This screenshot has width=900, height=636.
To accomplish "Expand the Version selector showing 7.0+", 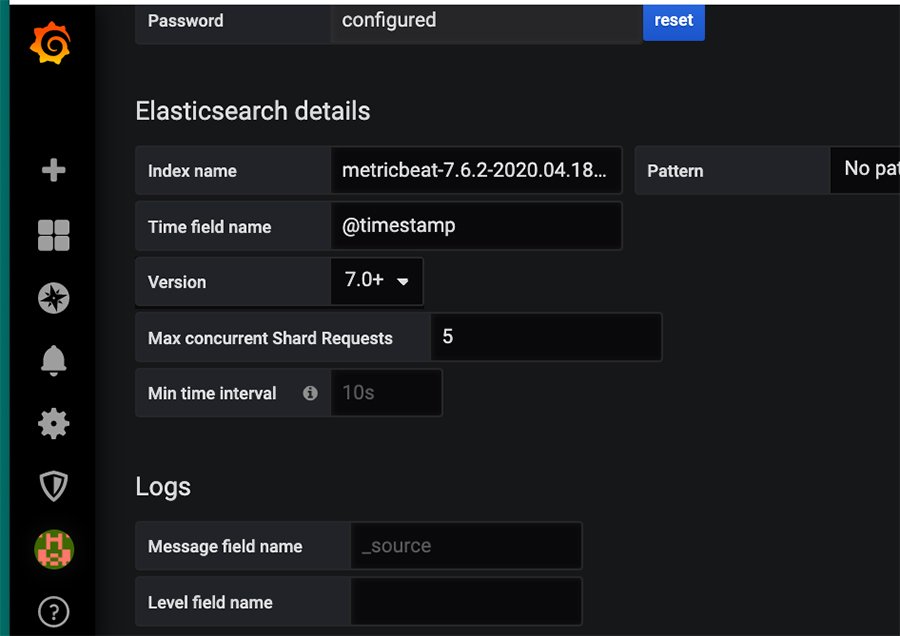I will (376, 281).
